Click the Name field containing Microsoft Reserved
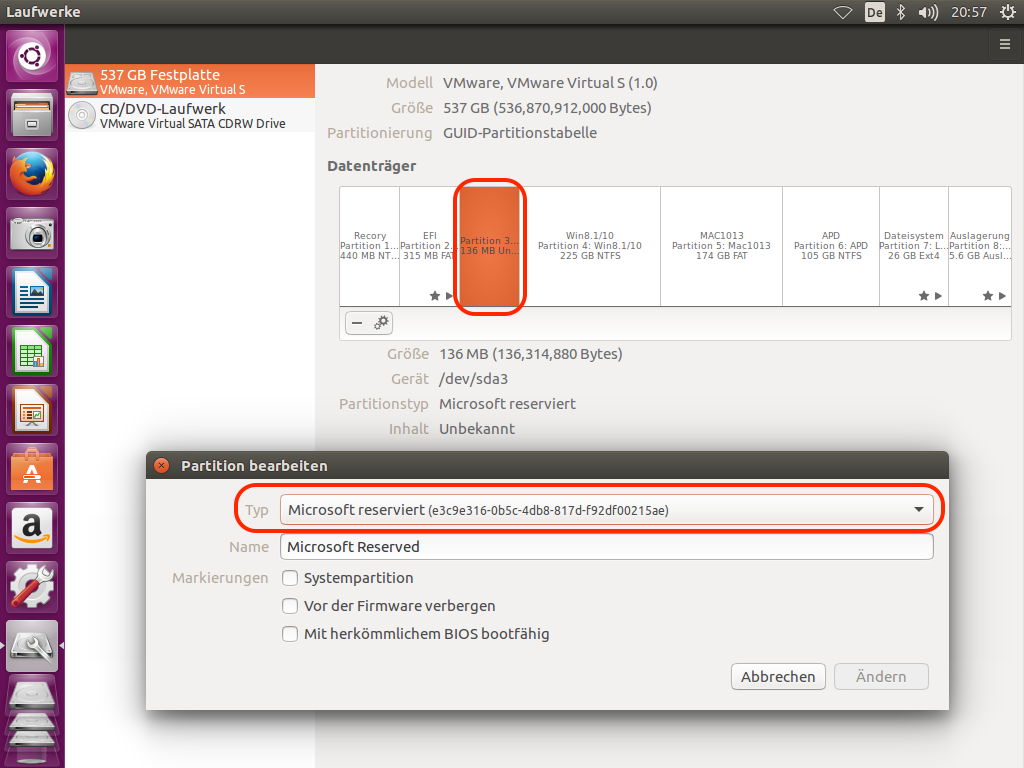The height and width of the screenshot is (768, 1024). [x=607, y=547]
